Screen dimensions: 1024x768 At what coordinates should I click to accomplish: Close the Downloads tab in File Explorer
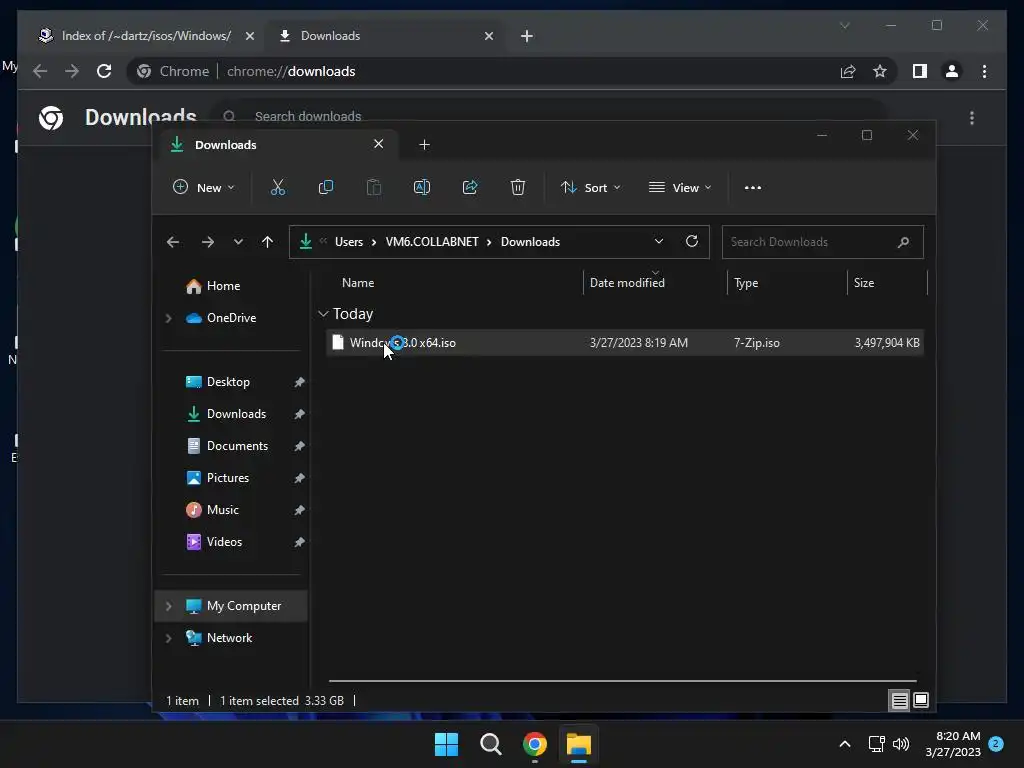point(378,144)
